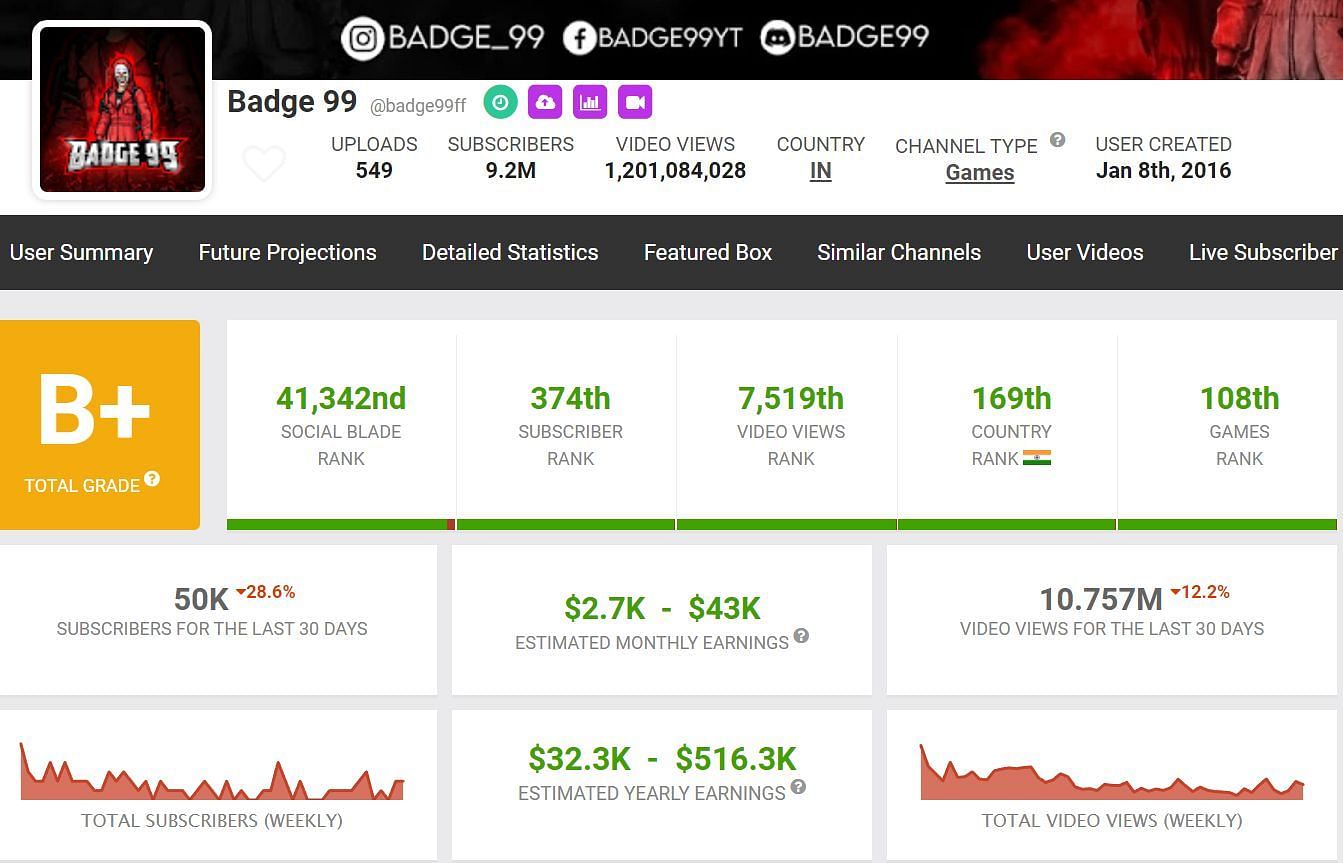The width and height of the screenshot is (1343, 863).
Task: Click the purple cloud upload icon
Action: 545,102
